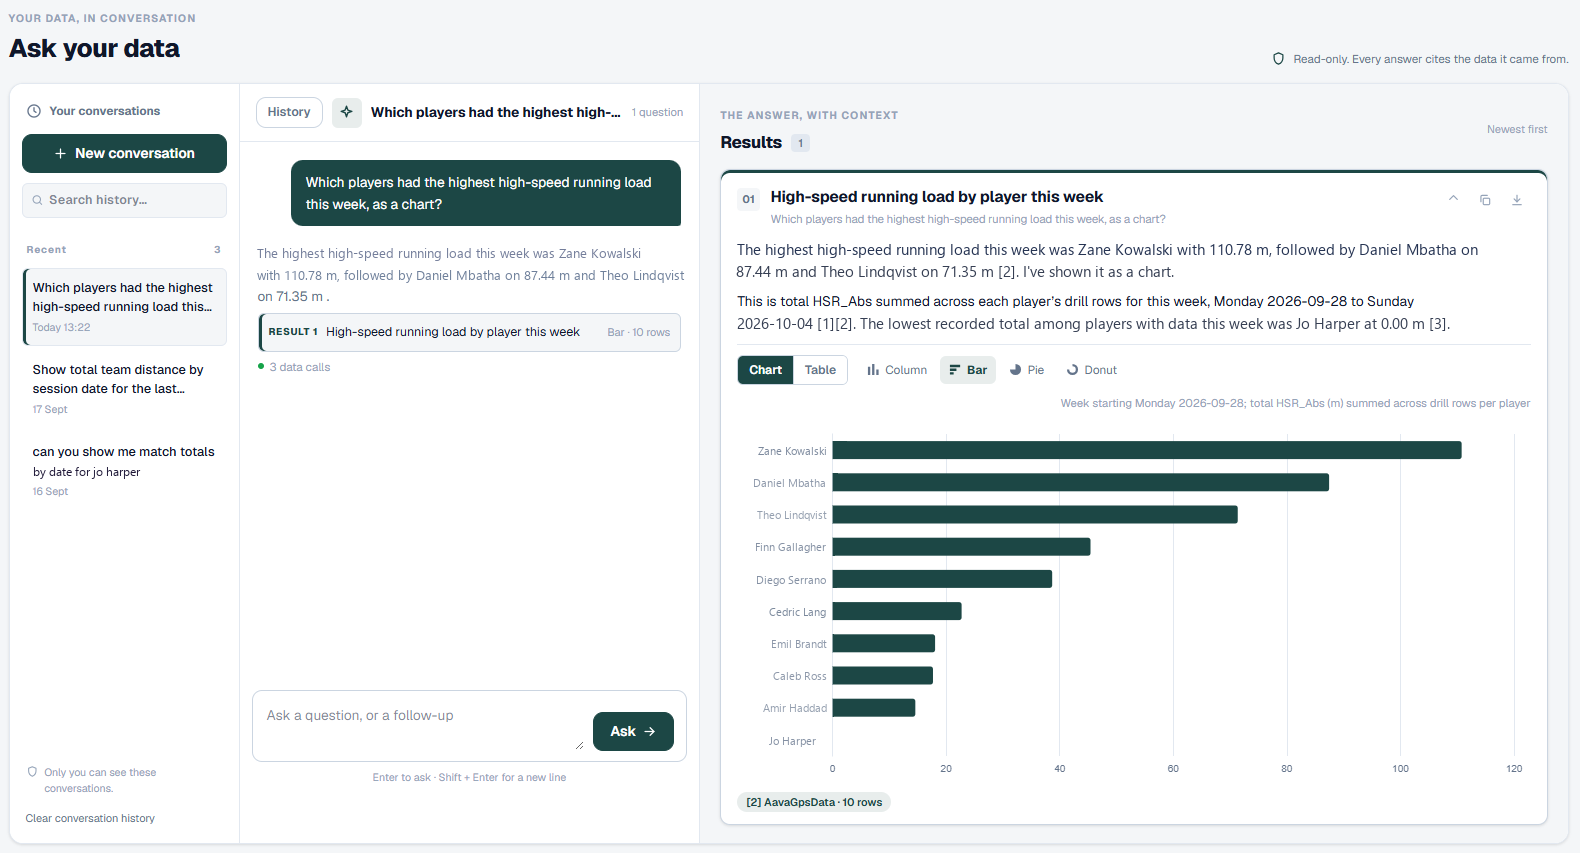Click the Theo Lindqvist bar in chart

coord(1035,514)
